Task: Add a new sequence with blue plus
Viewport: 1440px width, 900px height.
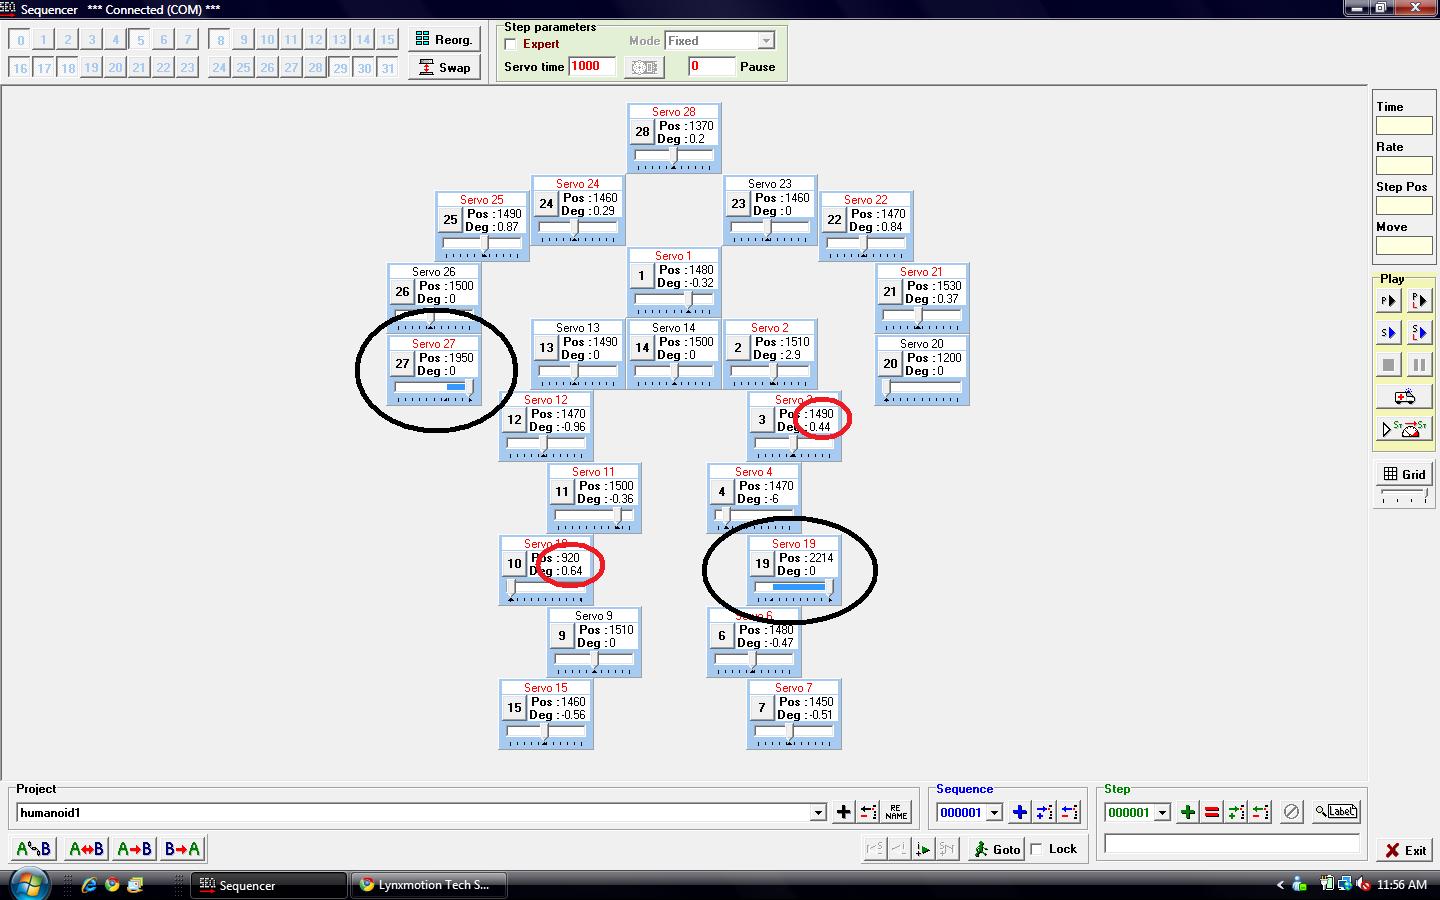Action: [1019, 812]
